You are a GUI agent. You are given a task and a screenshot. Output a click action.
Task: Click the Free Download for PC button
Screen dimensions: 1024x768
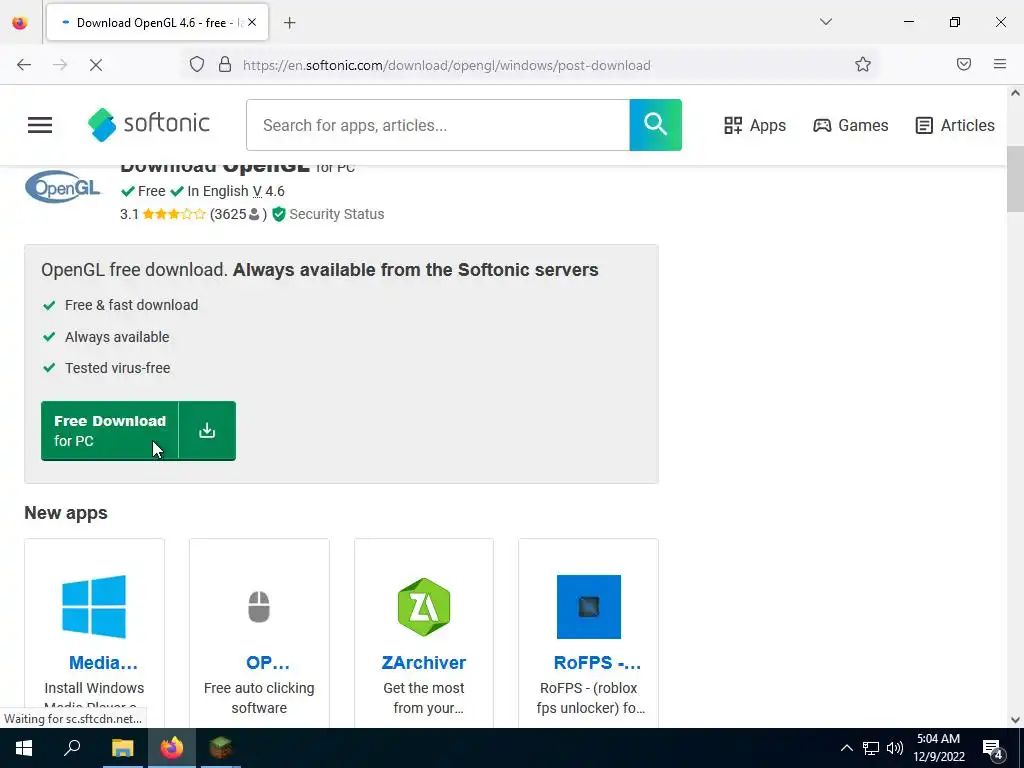point(110,430)
